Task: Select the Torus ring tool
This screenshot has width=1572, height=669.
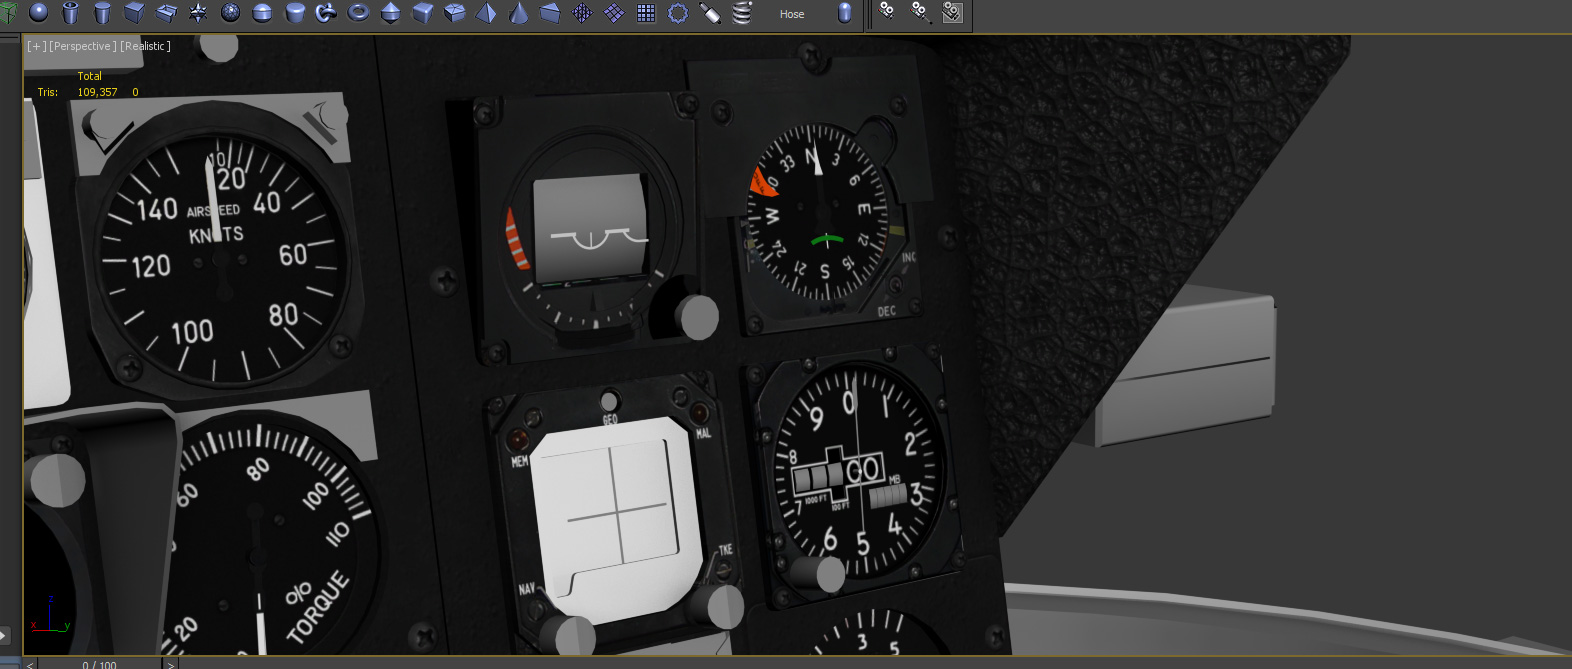Action: tap(358, 13)
